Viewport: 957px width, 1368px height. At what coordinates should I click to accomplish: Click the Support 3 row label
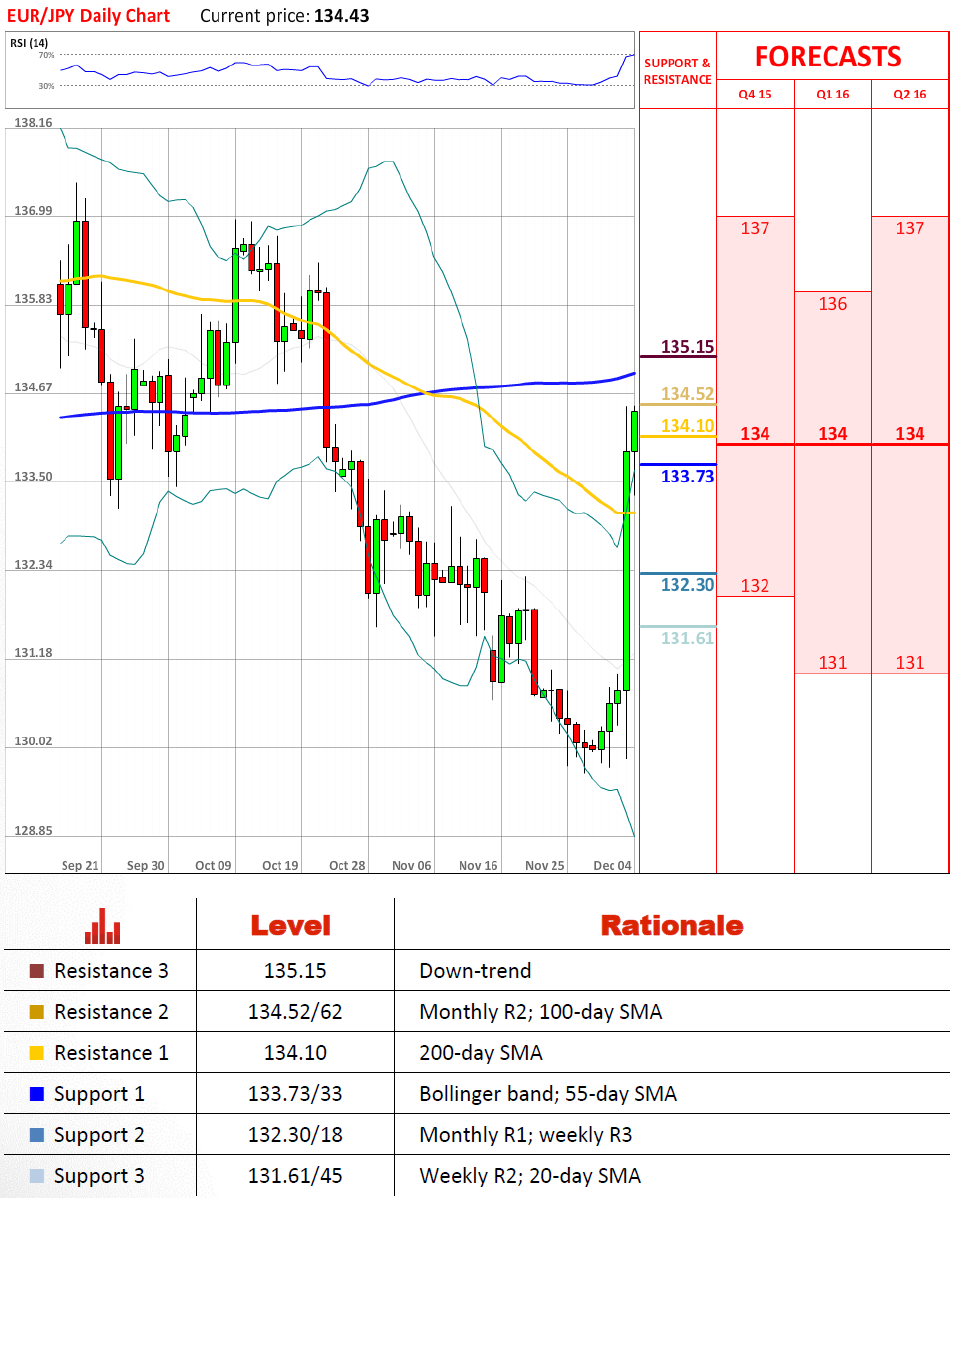[99, 1176]
